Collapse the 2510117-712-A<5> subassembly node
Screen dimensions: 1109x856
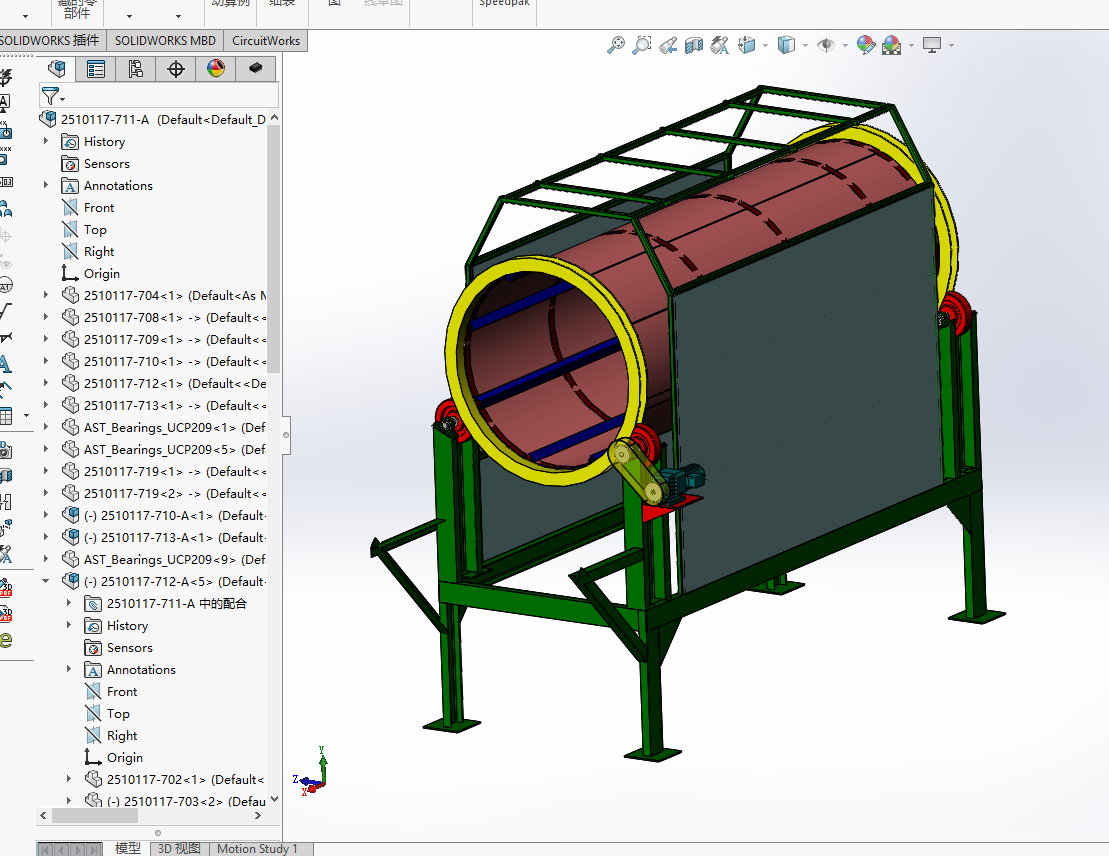[46, 582]
